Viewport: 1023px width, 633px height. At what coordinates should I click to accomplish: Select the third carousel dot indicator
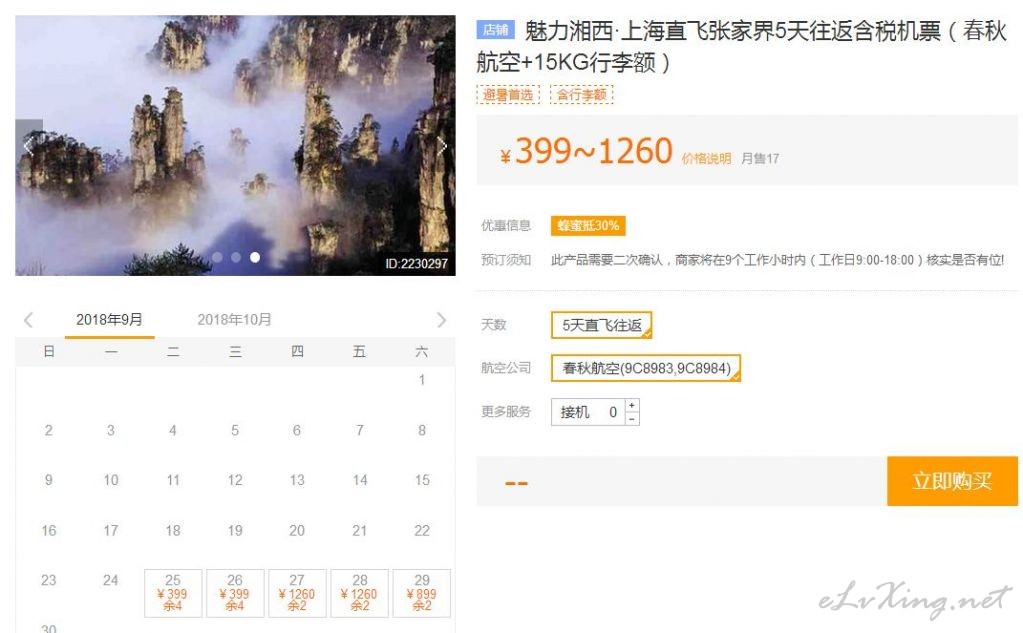coord(255,257)
